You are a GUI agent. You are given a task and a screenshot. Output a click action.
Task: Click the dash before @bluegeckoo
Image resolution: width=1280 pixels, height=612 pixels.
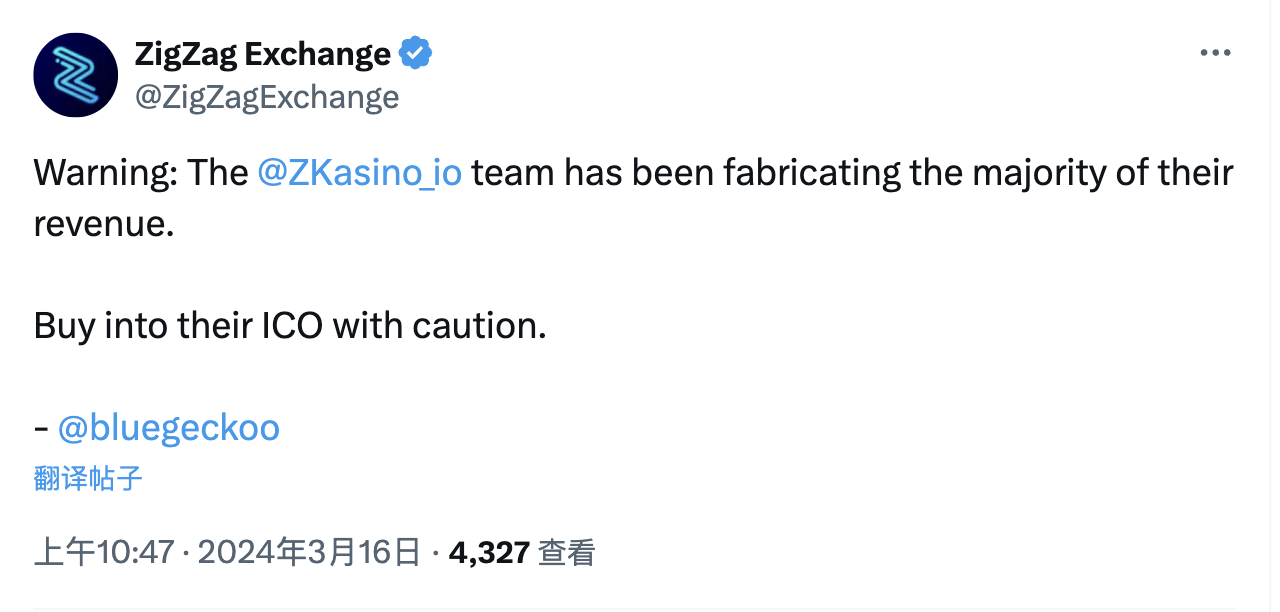point(41,429)
